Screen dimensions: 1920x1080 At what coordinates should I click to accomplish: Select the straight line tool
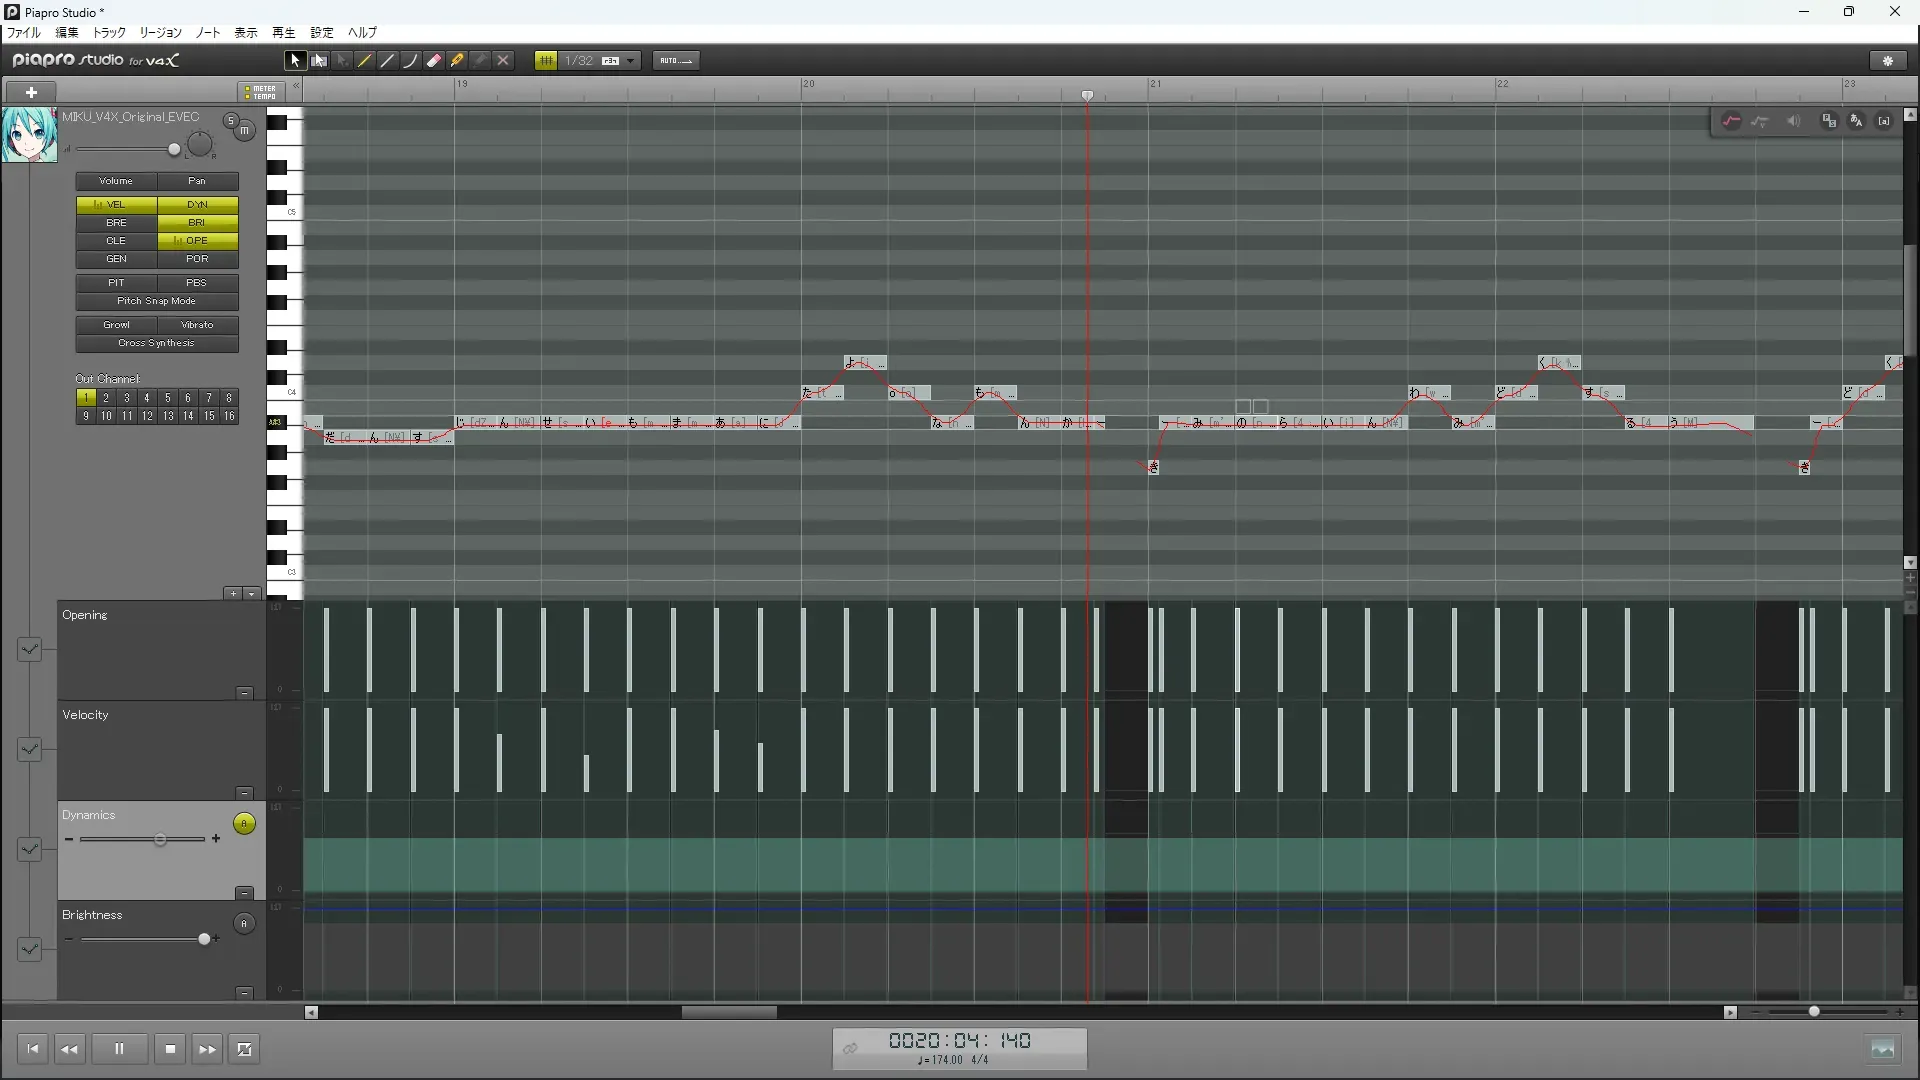coord(388,61)
